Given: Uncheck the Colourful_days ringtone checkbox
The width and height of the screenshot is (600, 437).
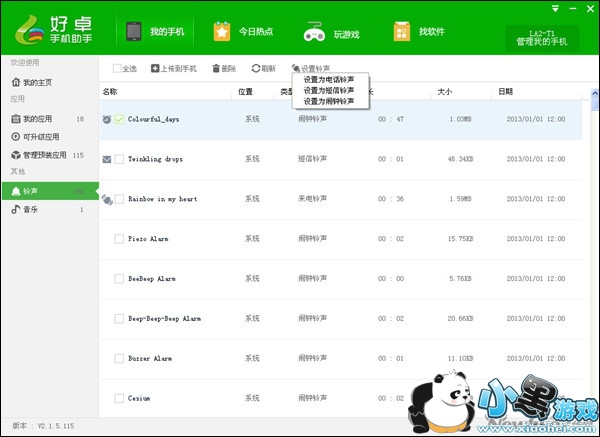Looking at the screenshot, I should [x=119, y=119].
